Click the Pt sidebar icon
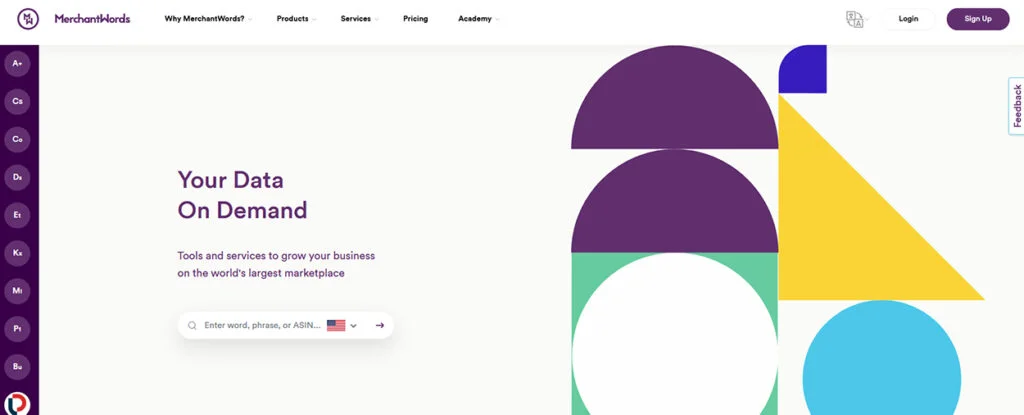The height and width of the screenshot is (415, 1024). click(x=18, y=328)
